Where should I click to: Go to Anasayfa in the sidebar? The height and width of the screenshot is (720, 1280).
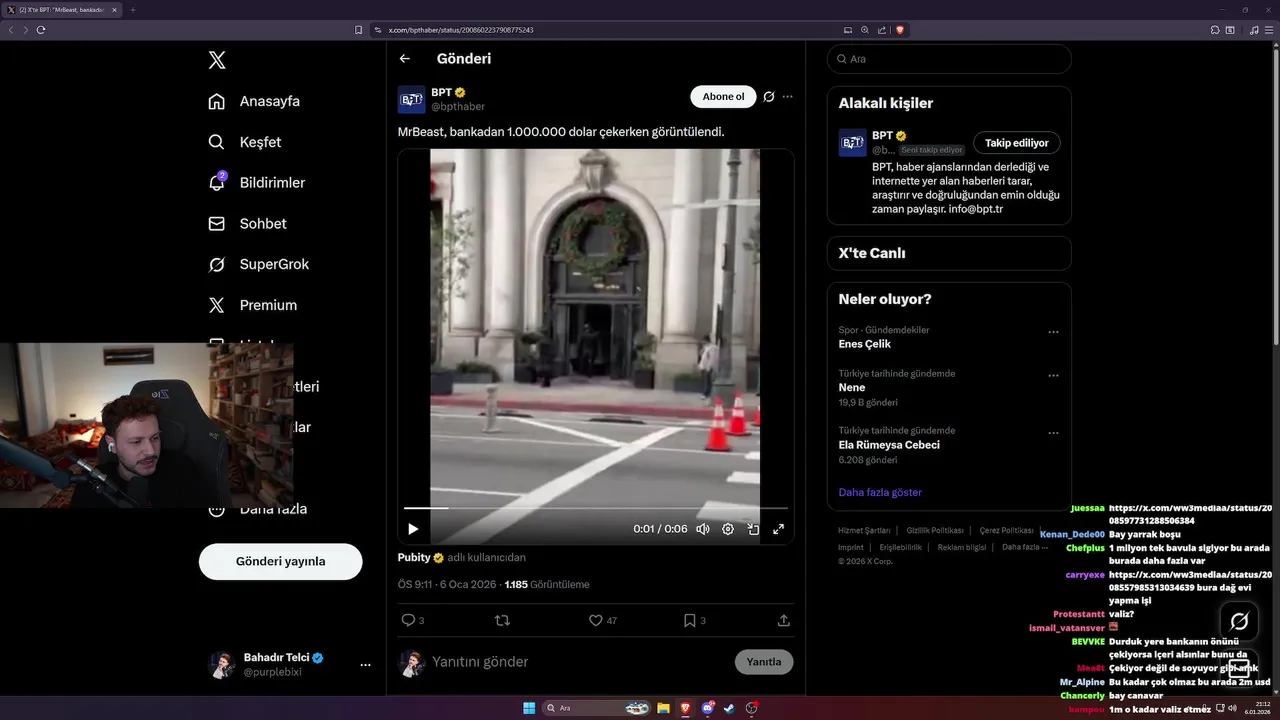pos(254,101)
